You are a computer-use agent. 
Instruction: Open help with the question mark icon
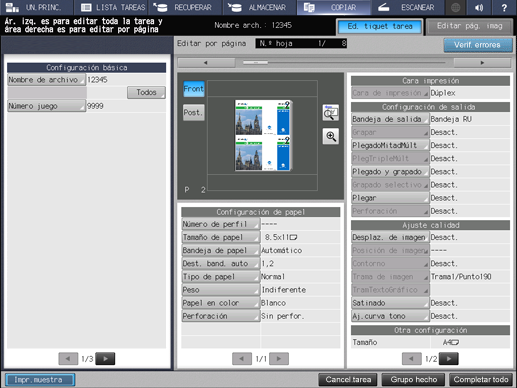tap(504, 7)
